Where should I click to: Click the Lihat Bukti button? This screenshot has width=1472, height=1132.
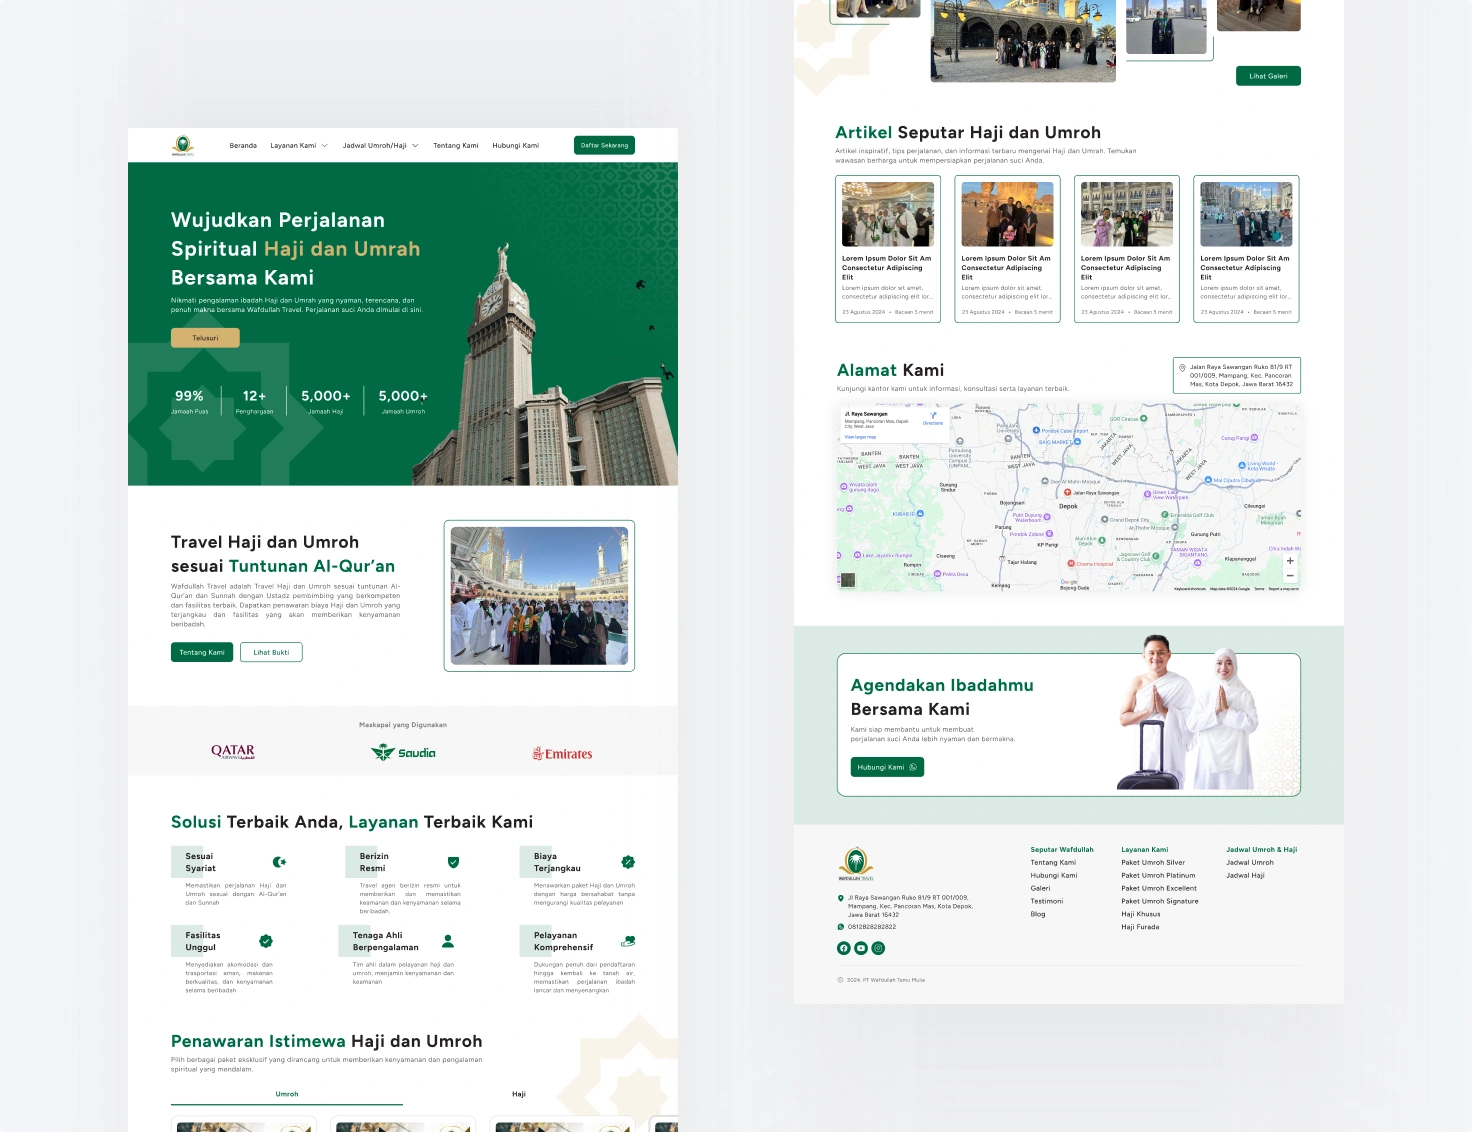[271, 652]
